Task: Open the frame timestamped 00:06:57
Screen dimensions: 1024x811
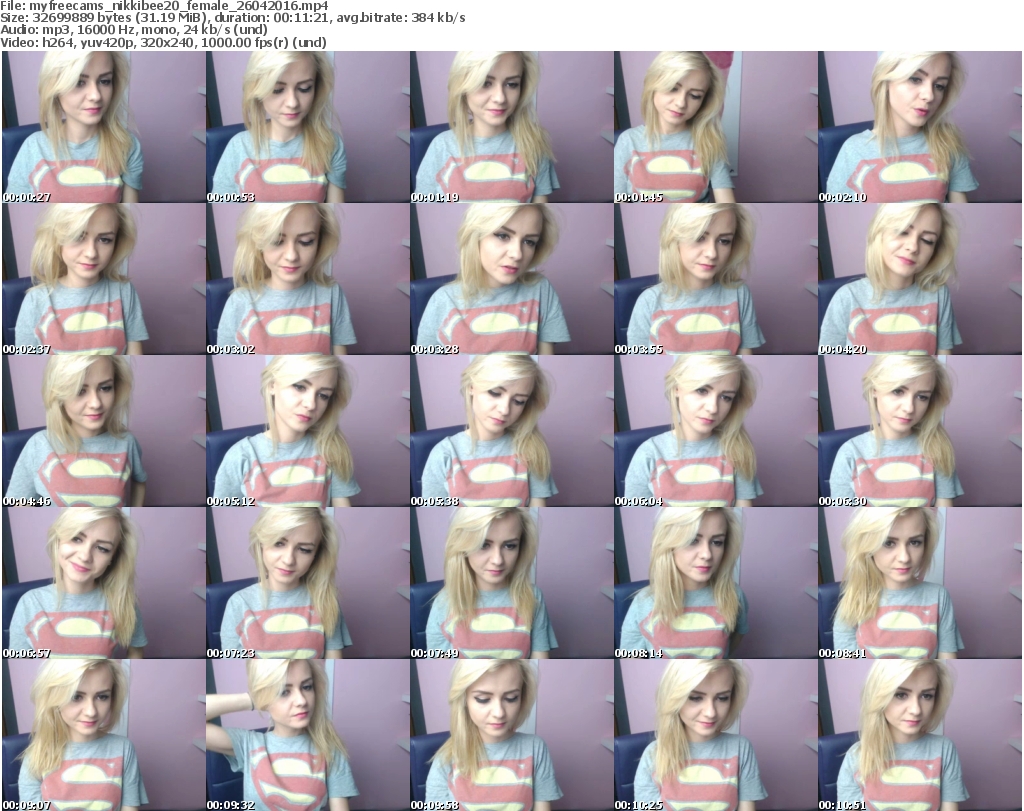Action: [104, 583]
